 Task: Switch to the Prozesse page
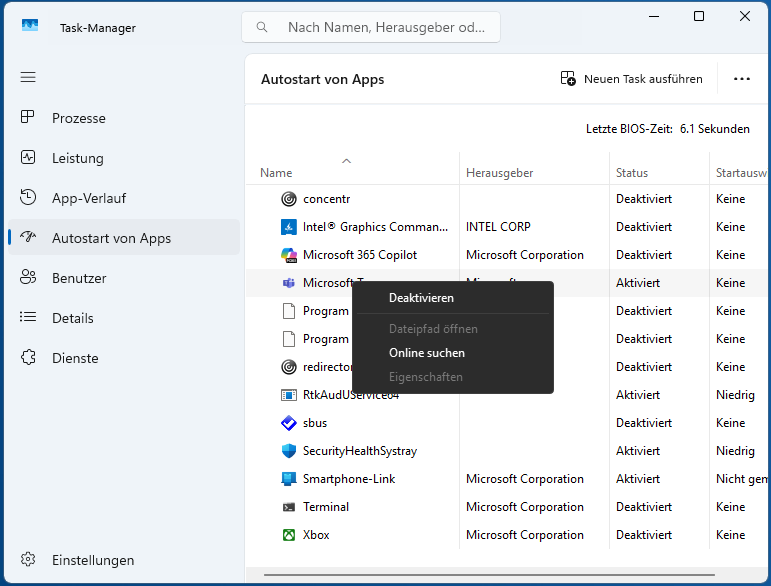(x=124, y=117)
